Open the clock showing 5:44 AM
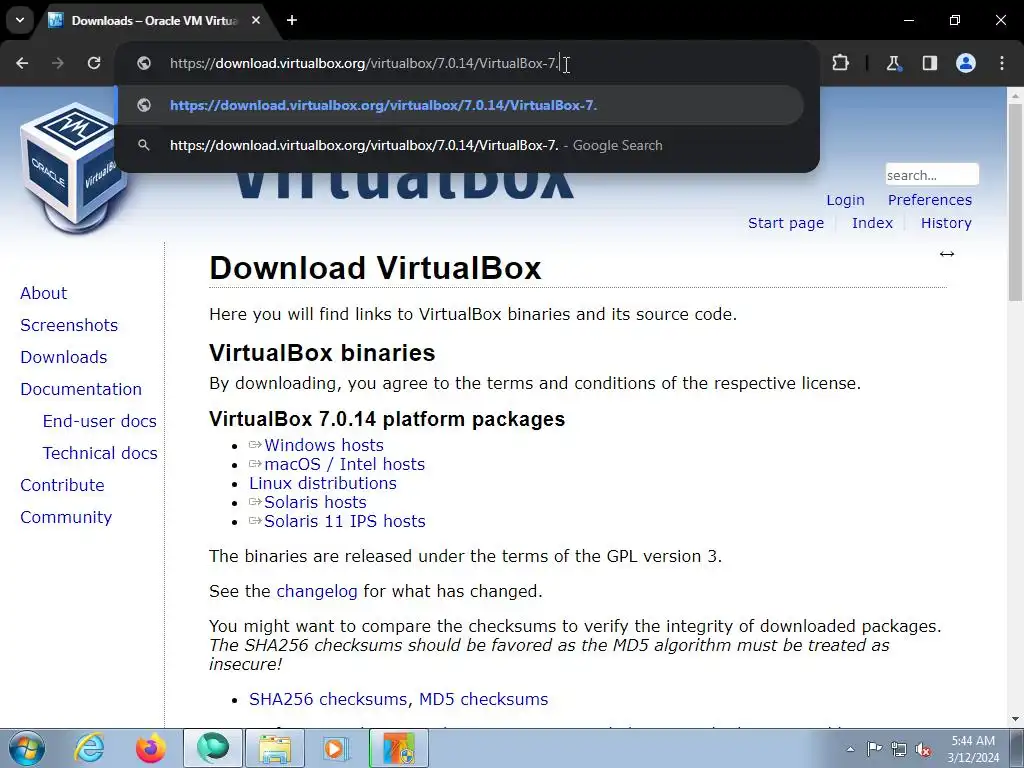This screenshot has height=768, width=1024. (x=973, y=748)
